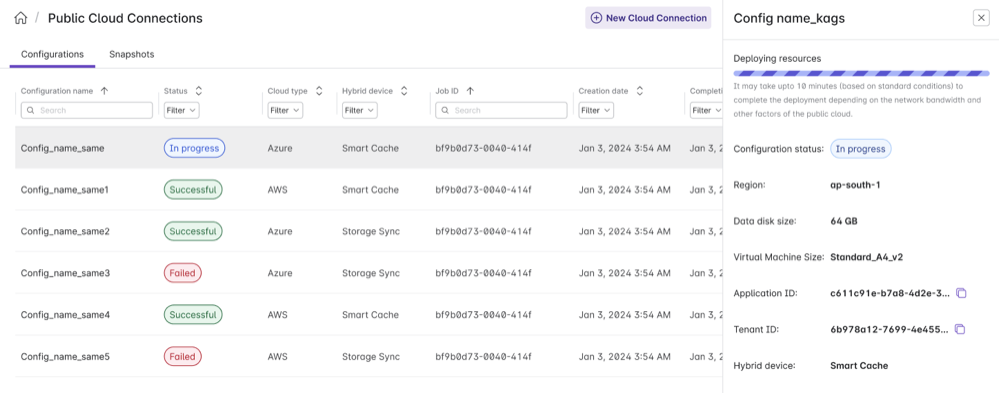Sort the Hybrid device column

pyautogui.click(x=404, y=91)
